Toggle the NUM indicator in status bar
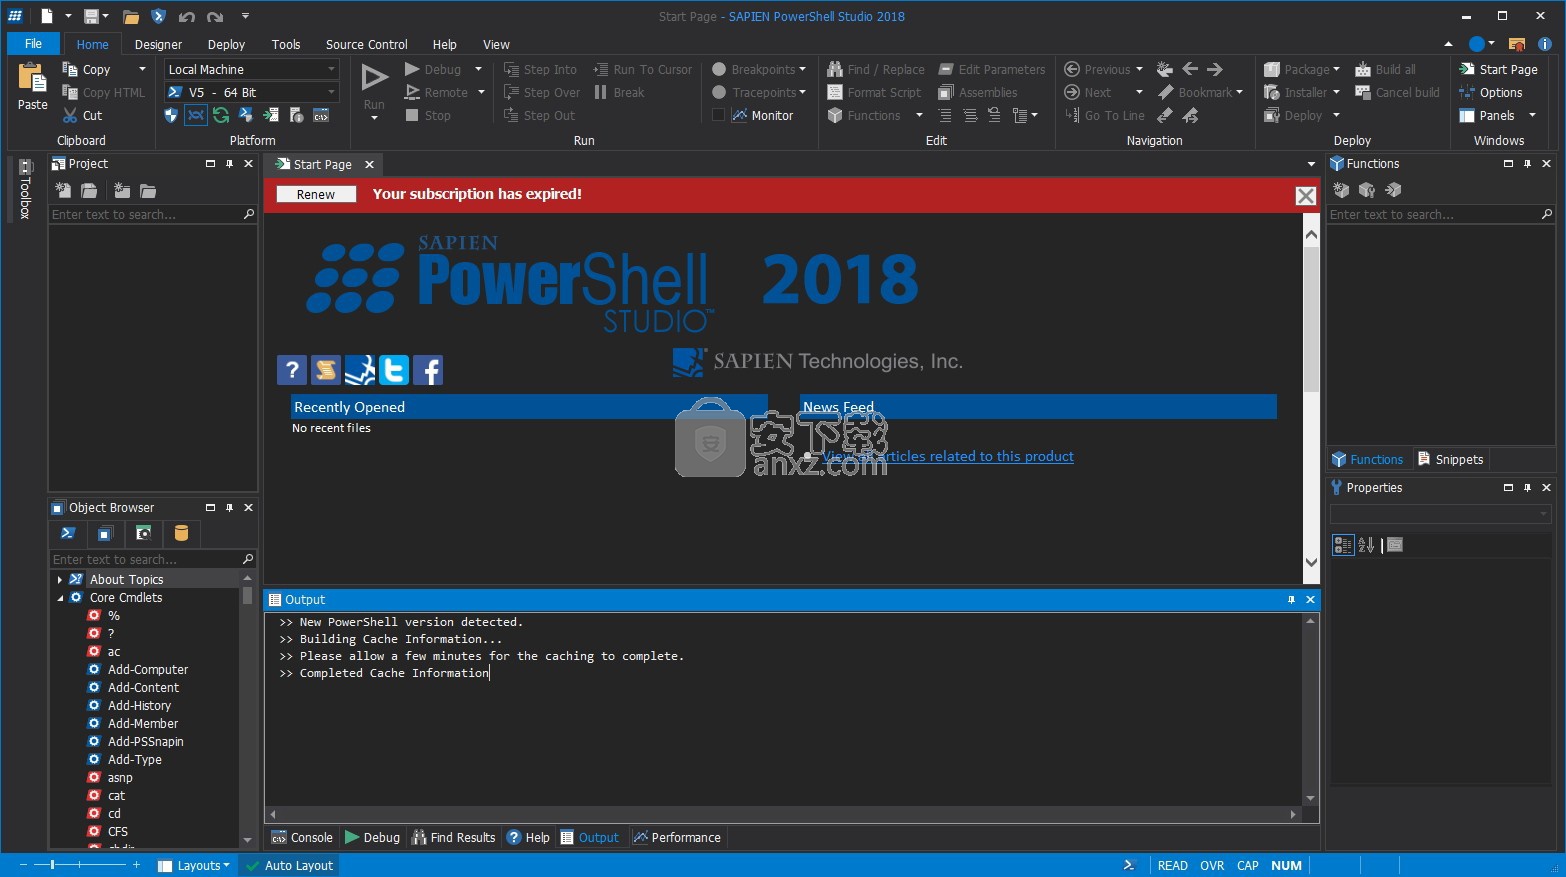 click(1286, 865)
